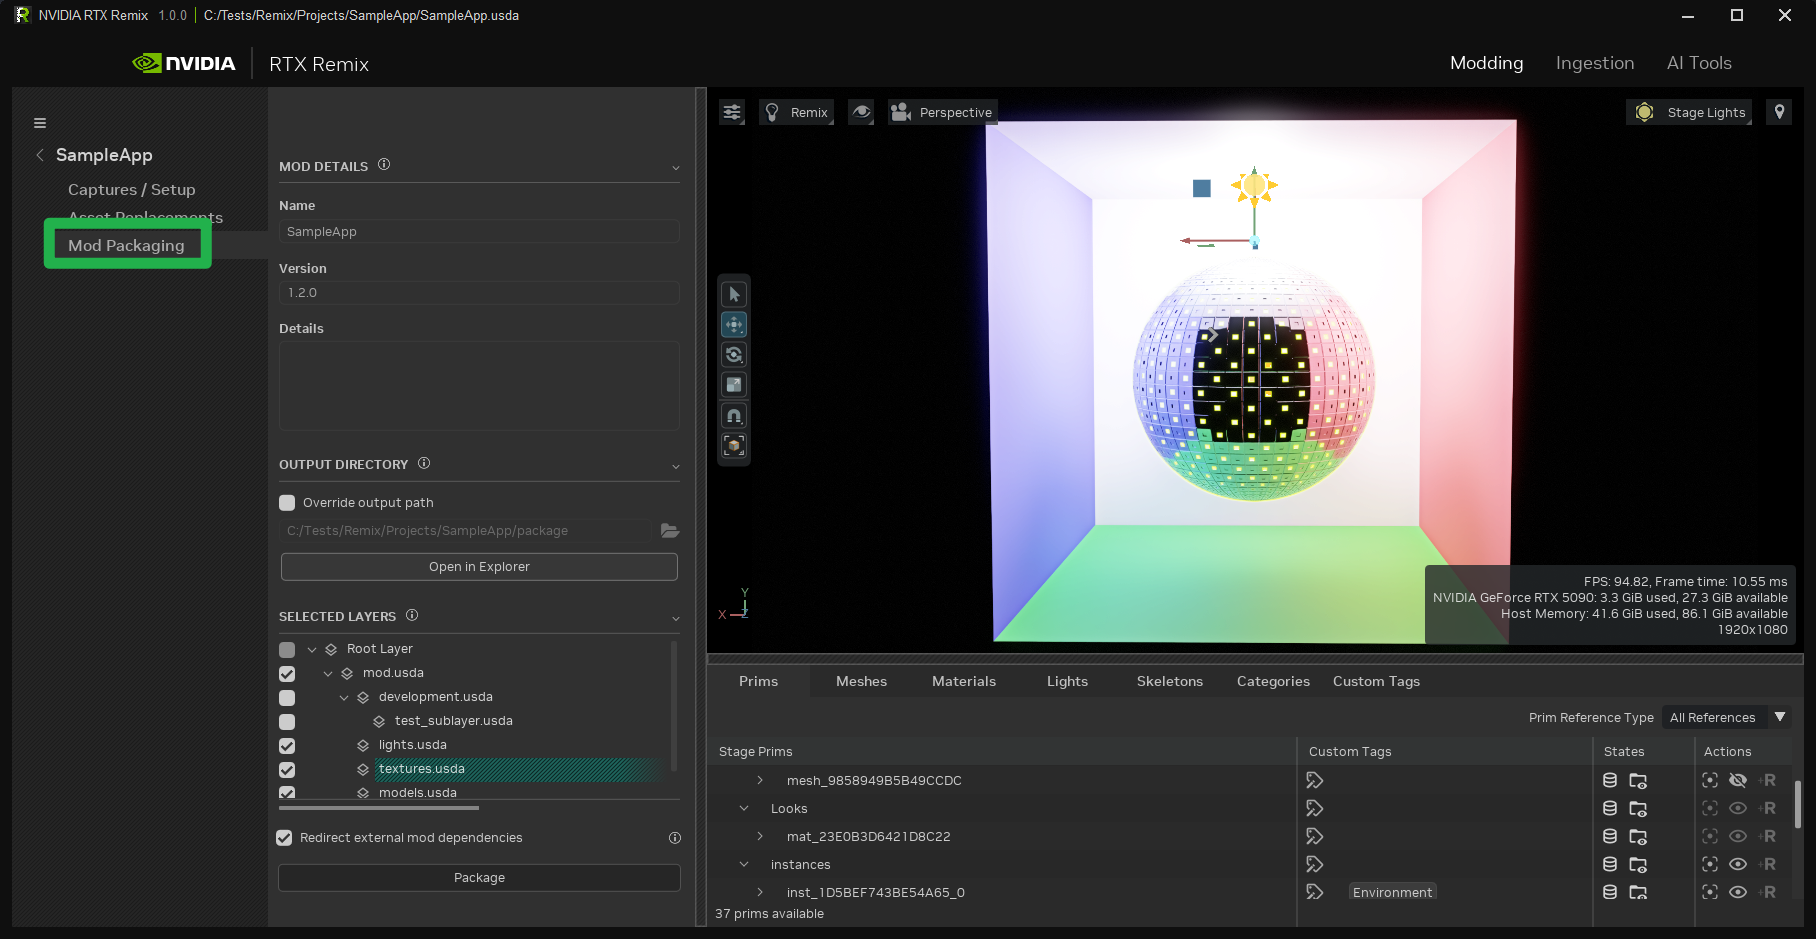Image resolution: width=1816 pixels, height=939 pixels.
Task: Activate the Rotate tool
Action: point(733,354)
